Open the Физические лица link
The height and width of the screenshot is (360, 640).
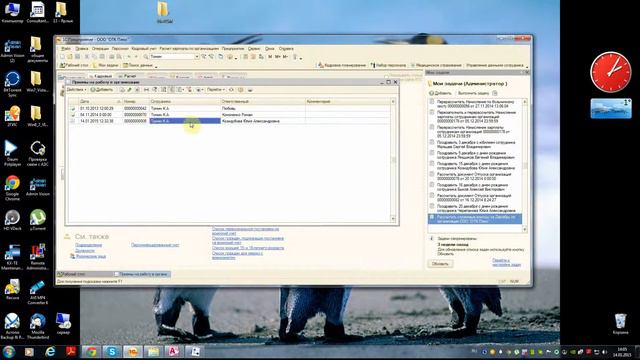(x=91, y=256)
